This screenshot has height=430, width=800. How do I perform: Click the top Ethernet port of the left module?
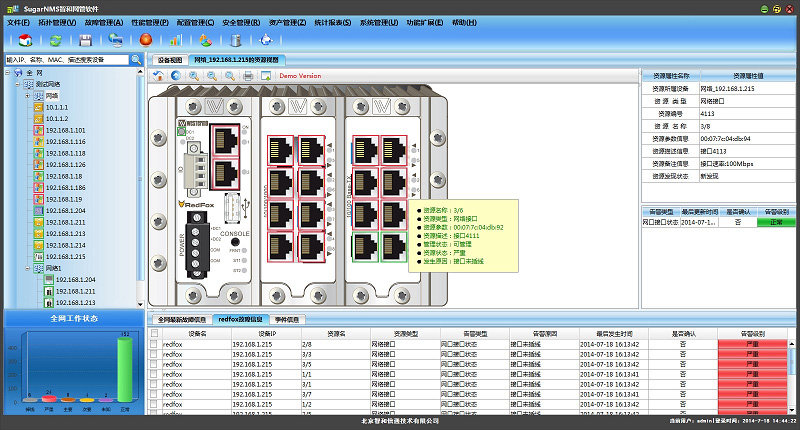(225, 140)
